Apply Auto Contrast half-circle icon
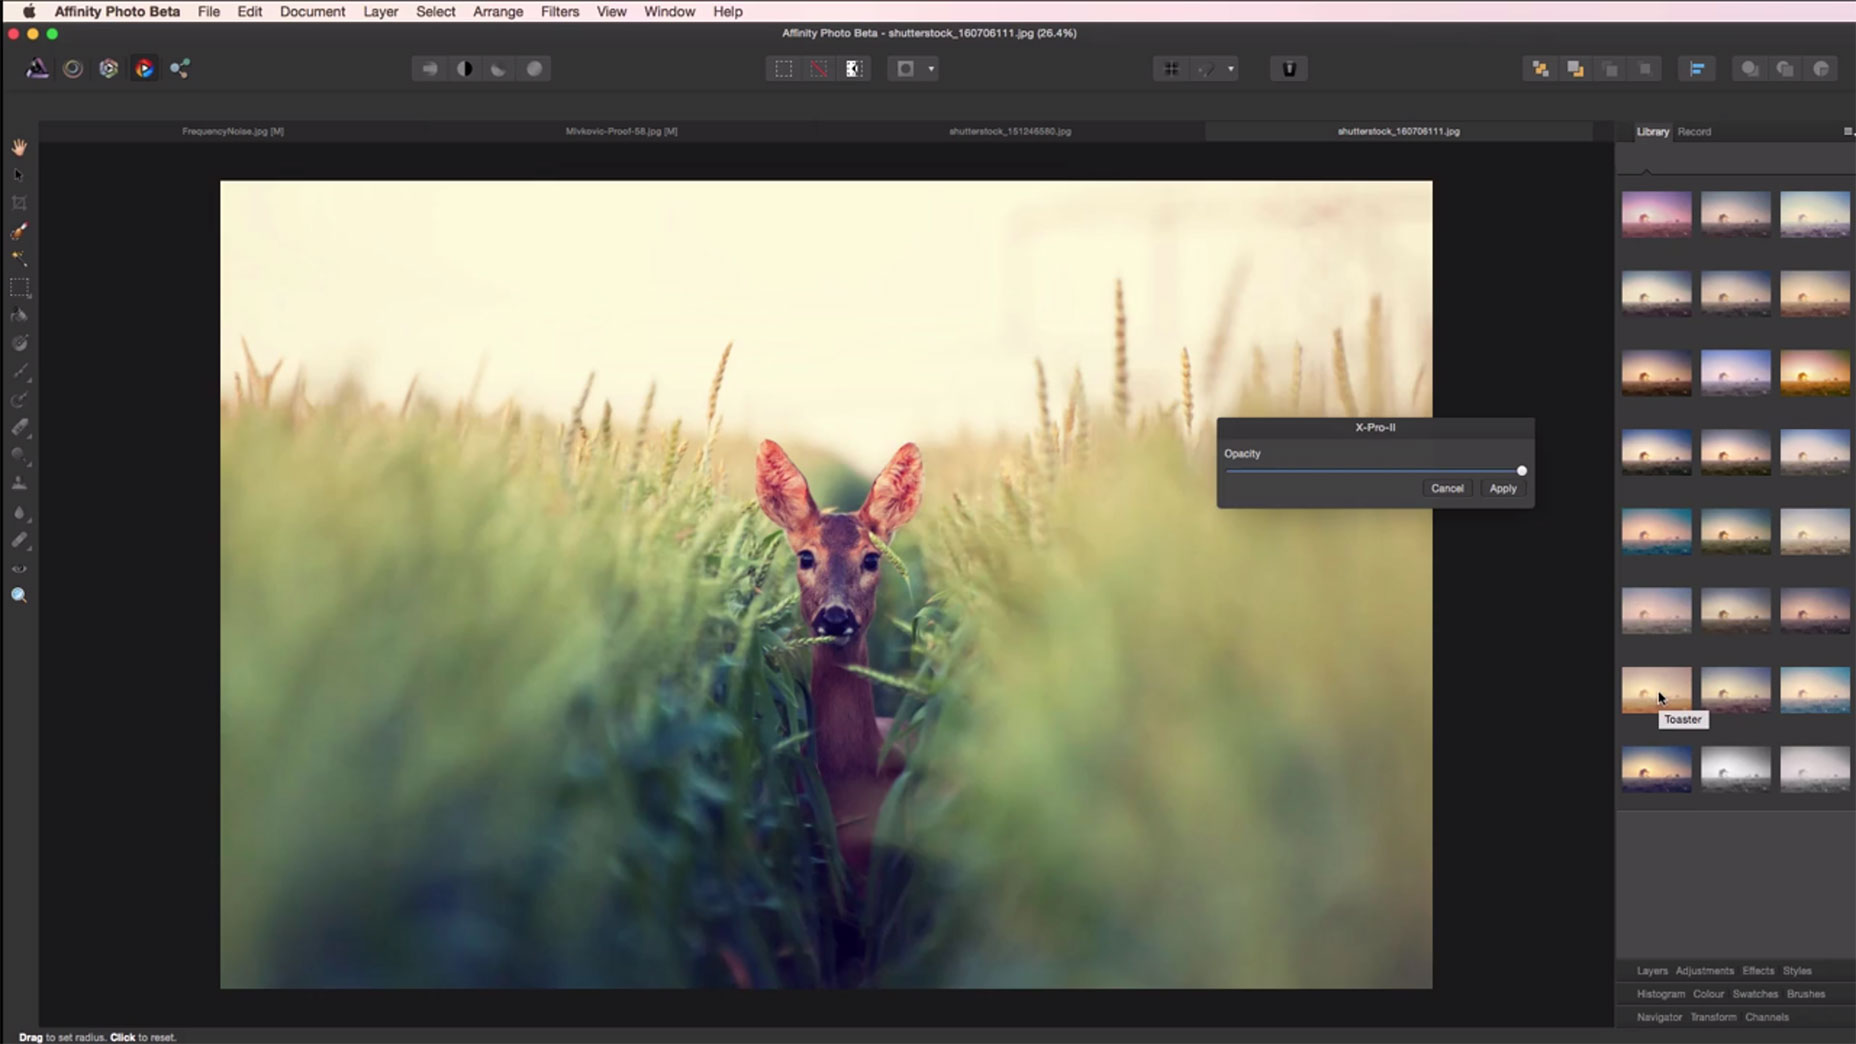The image size is (1856, 1044). pyautogui.click(x=465, y=69)
